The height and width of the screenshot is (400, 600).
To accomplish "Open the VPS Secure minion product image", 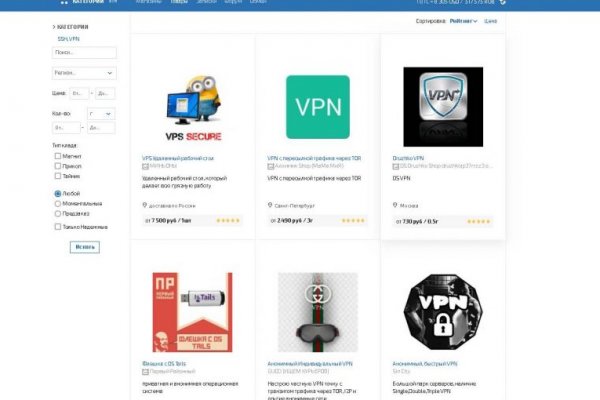I will coord(193,107).
